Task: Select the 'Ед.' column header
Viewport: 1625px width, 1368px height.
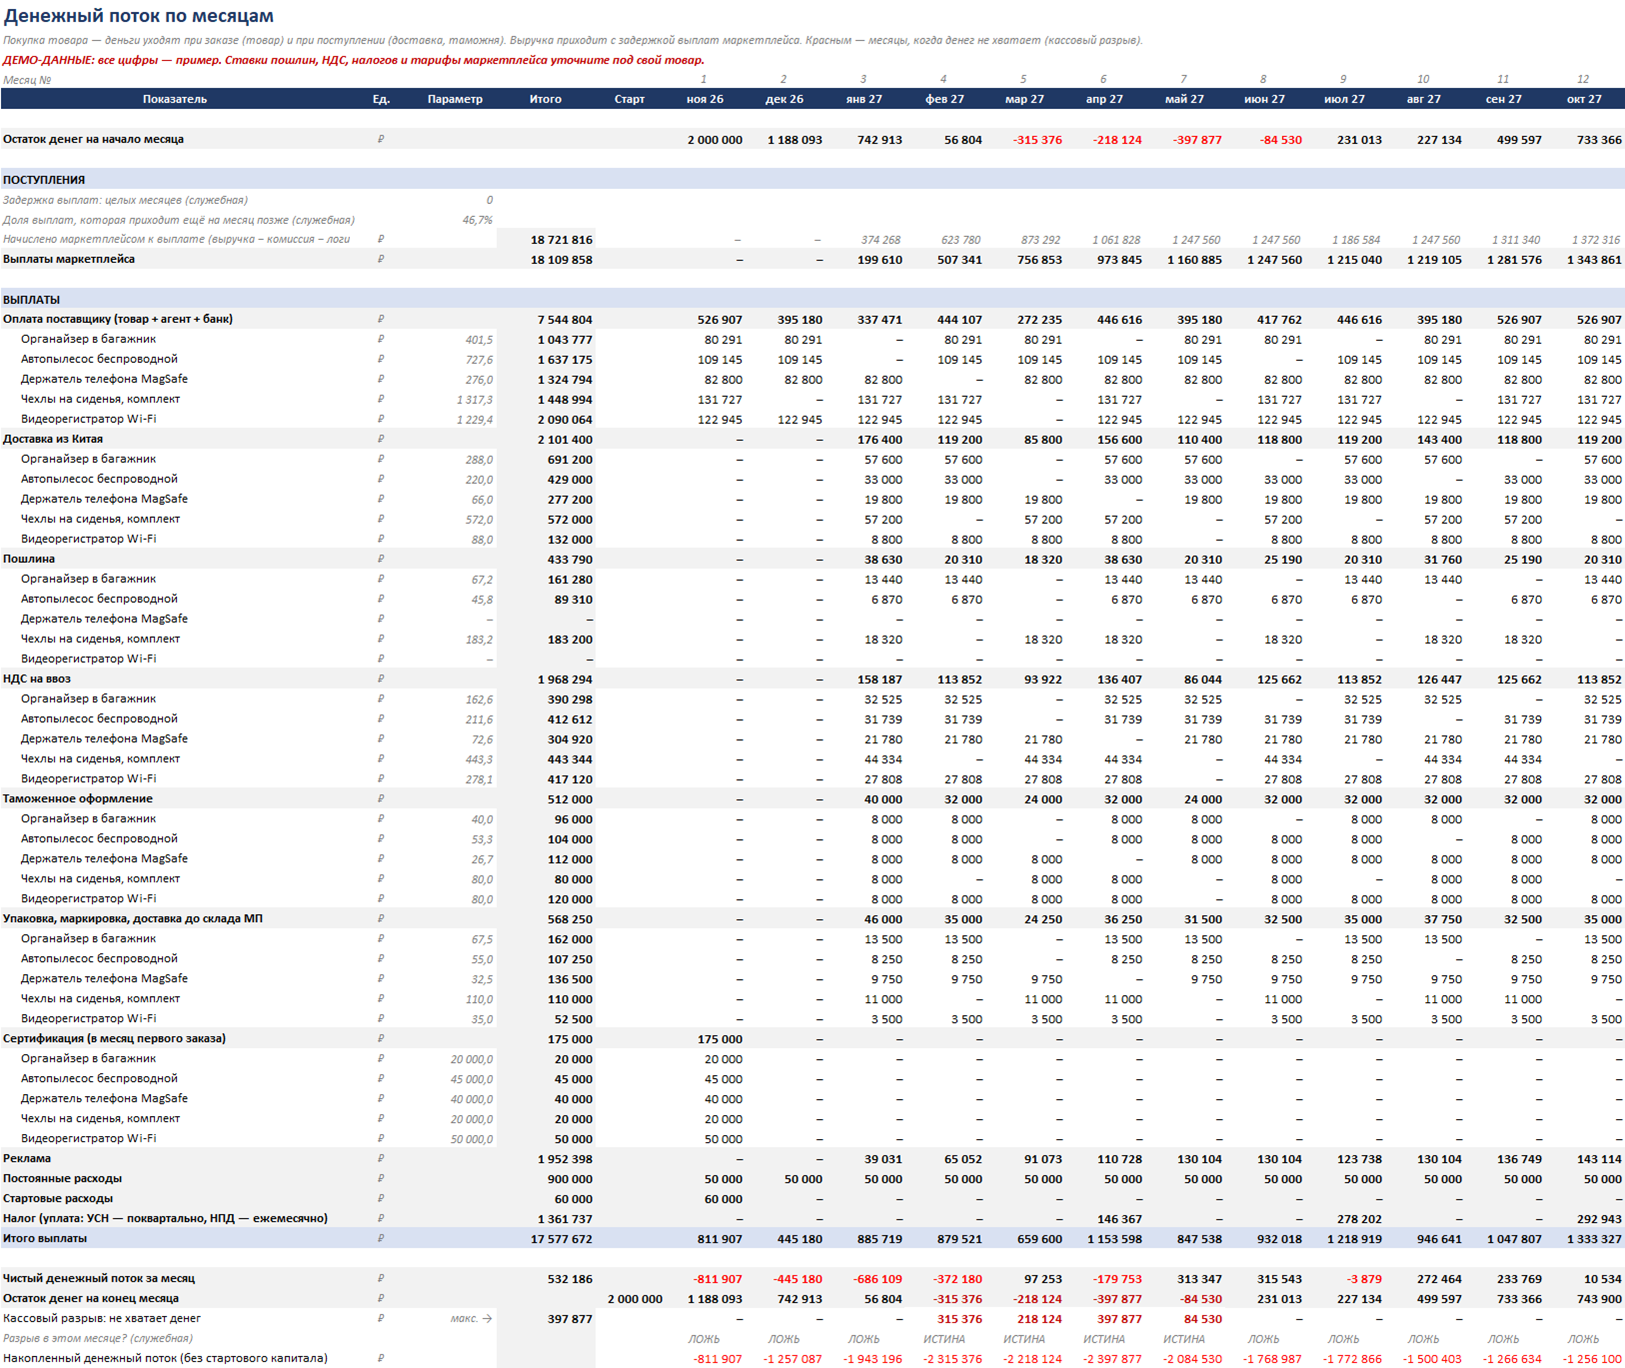Action: pos(381,99)
